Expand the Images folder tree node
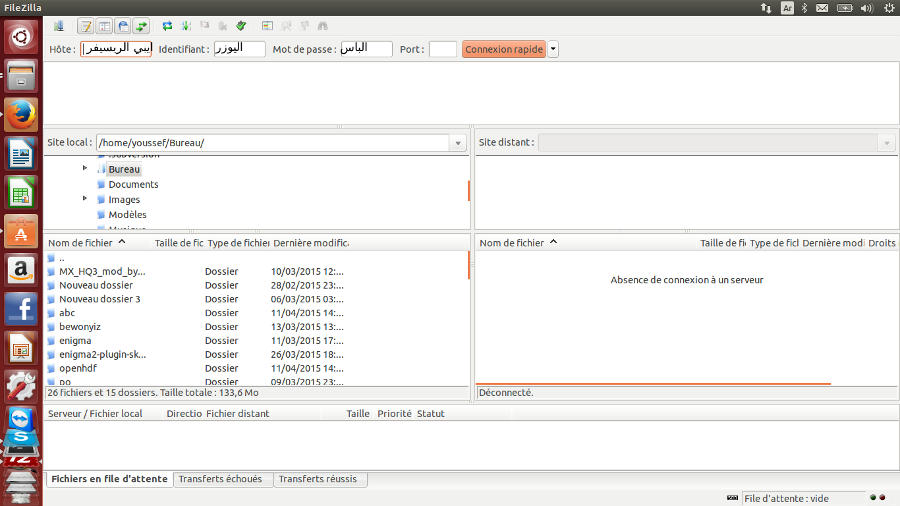Screen dimensions: 900x506 pyautogui.click(x=85, y=198)
